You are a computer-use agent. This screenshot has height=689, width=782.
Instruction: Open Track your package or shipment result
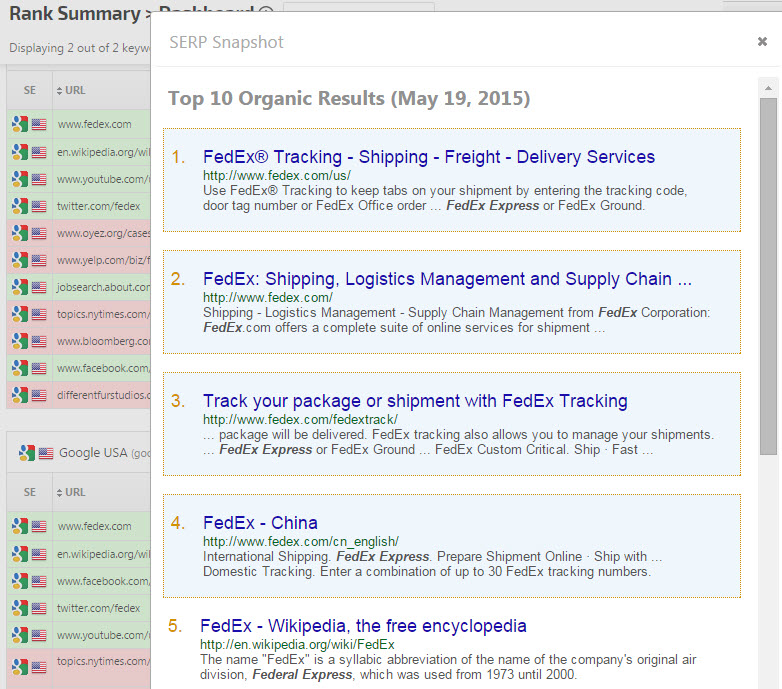(415, 401)
